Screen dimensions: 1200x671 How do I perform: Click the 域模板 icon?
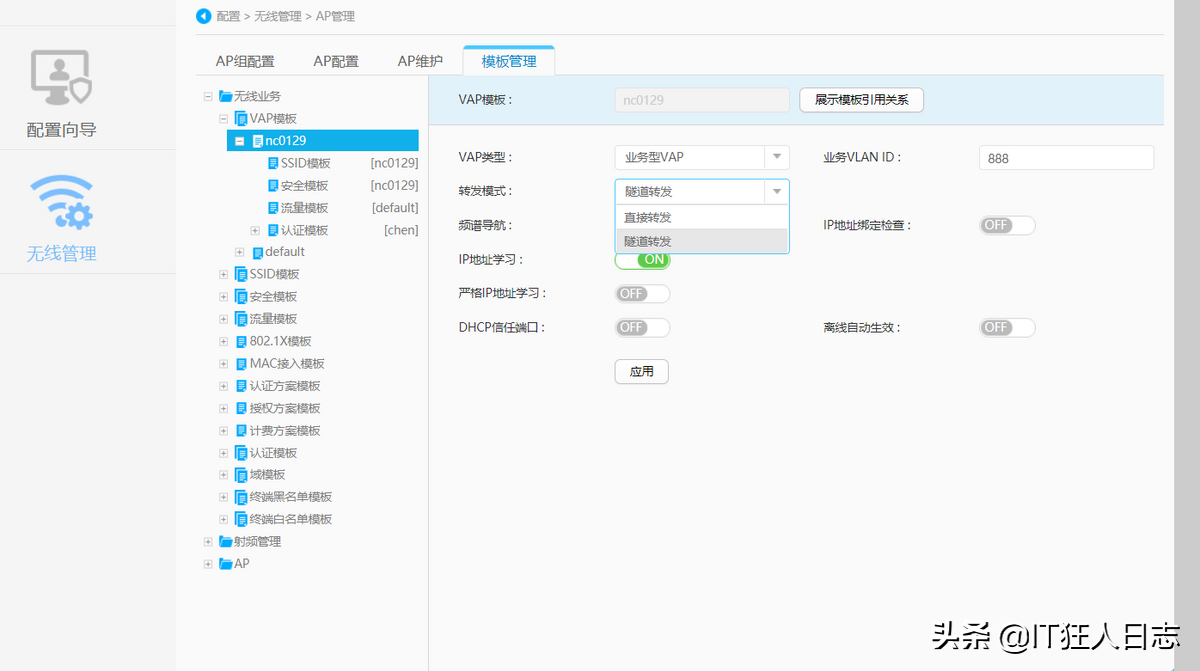point(241,475)
